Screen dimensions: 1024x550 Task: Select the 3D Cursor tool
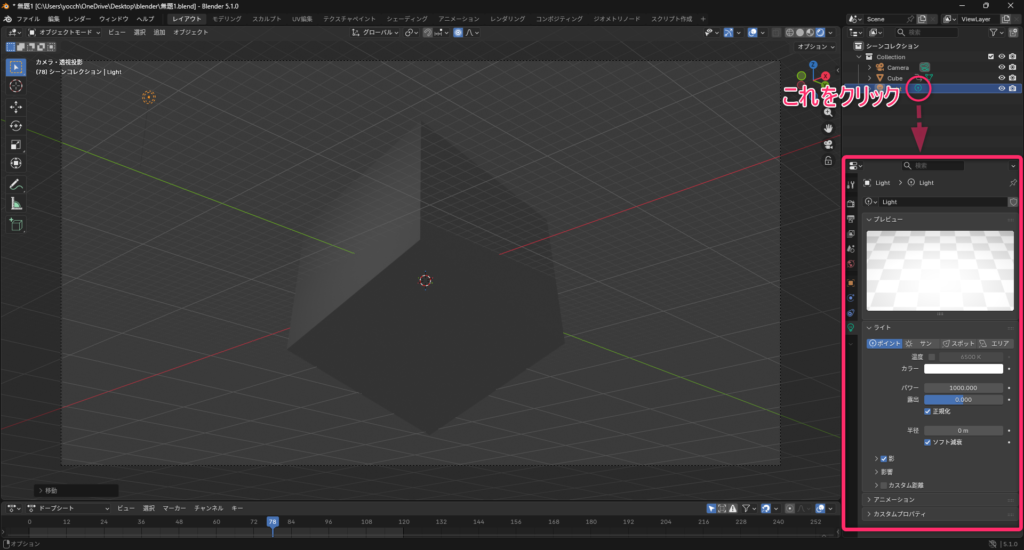(16, 86)
